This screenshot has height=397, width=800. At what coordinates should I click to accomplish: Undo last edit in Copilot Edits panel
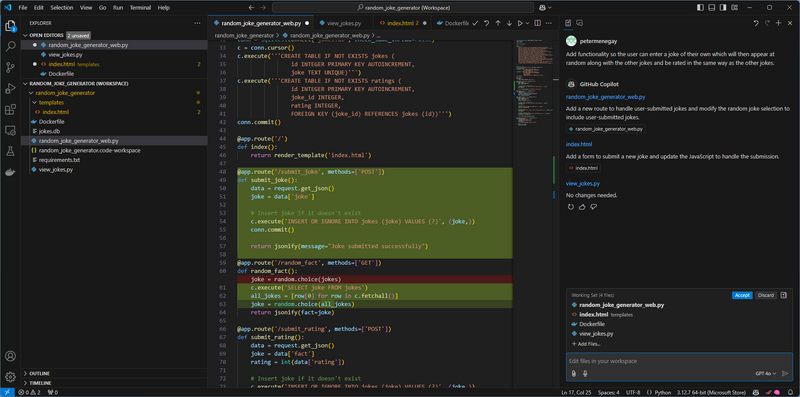coord(756,23)
